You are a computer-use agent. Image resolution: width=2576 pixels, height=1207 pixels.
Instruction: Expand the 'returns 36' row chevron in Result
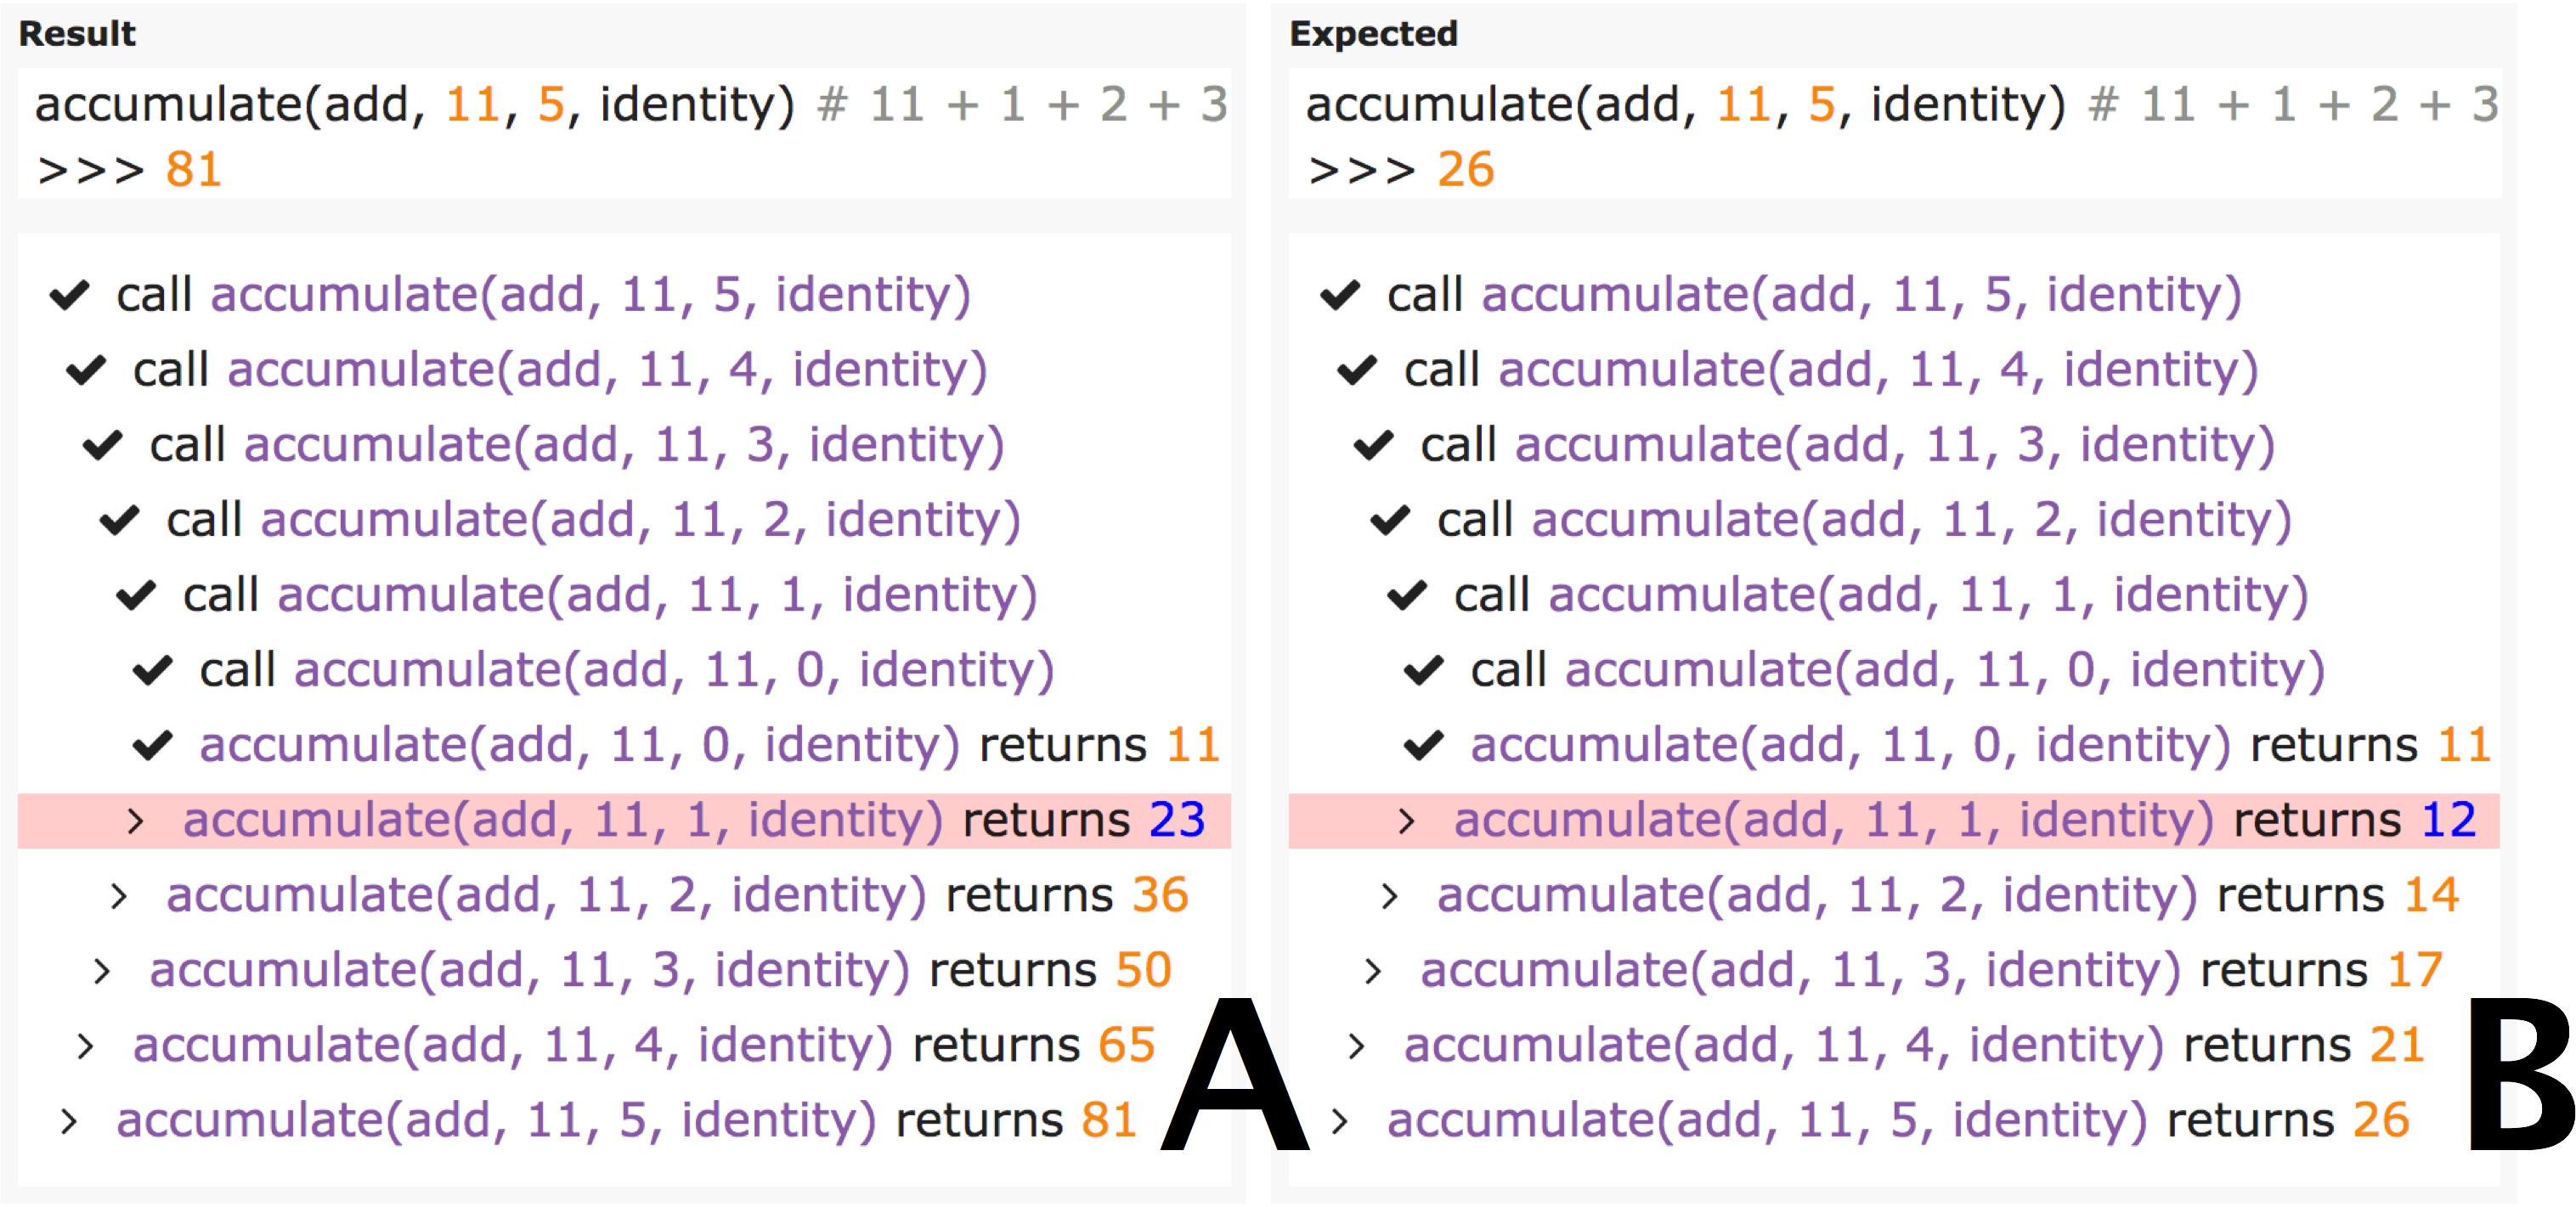(119, 896)
